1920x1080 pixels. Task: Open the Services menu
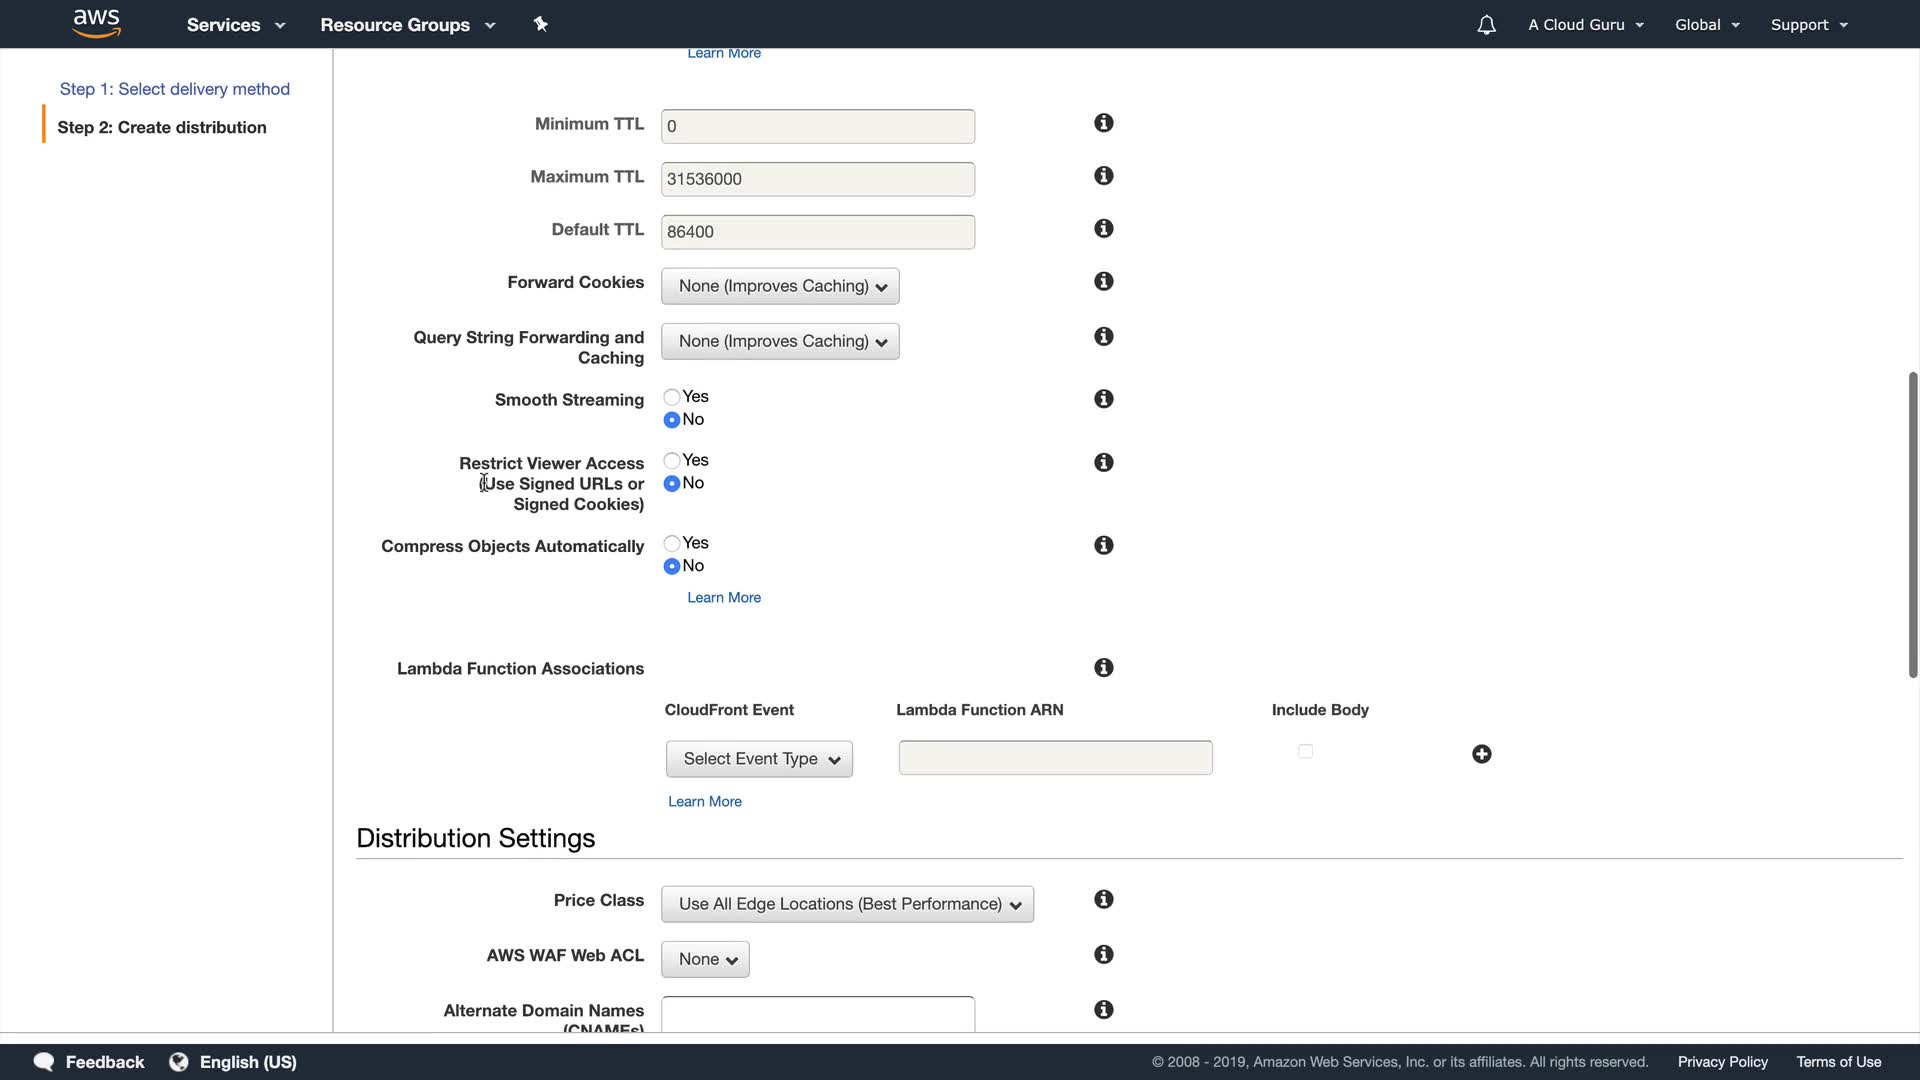click(235, 25)
